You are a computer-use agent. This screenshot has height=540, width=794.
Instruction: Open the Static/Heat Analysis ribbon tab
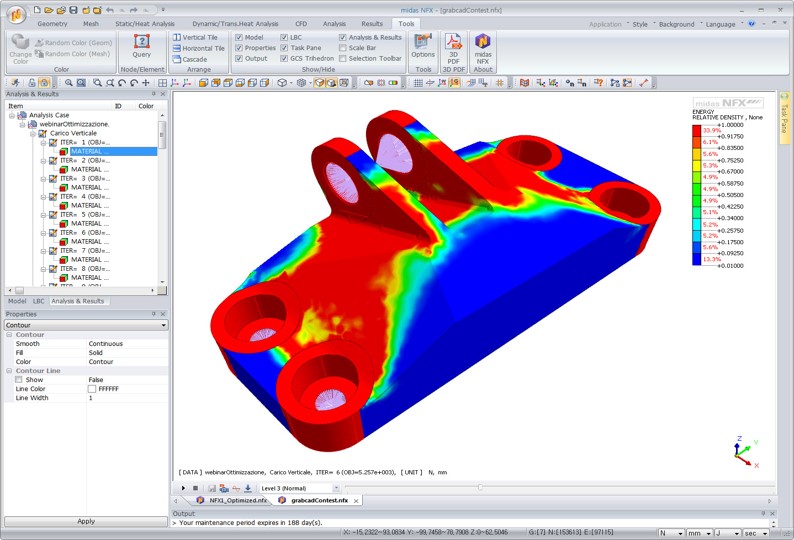coord(145,24)
